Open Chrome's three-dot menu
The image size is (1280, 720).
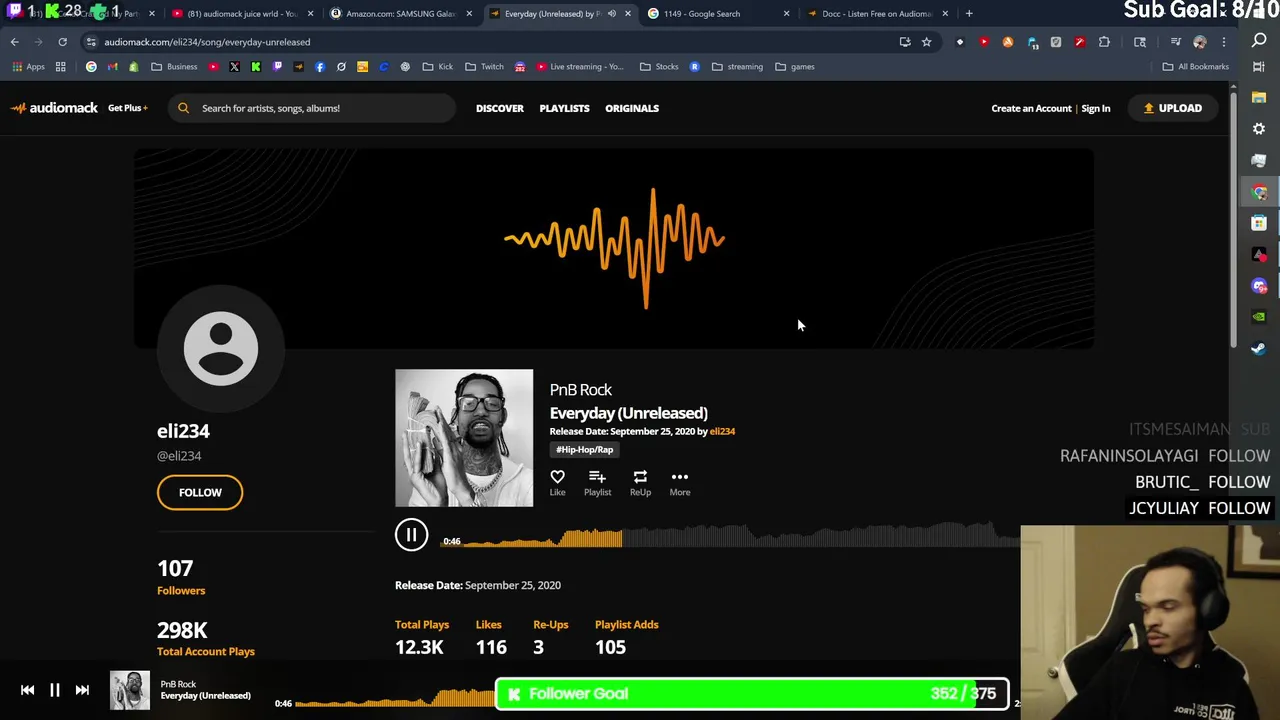tap(1224, 42)
